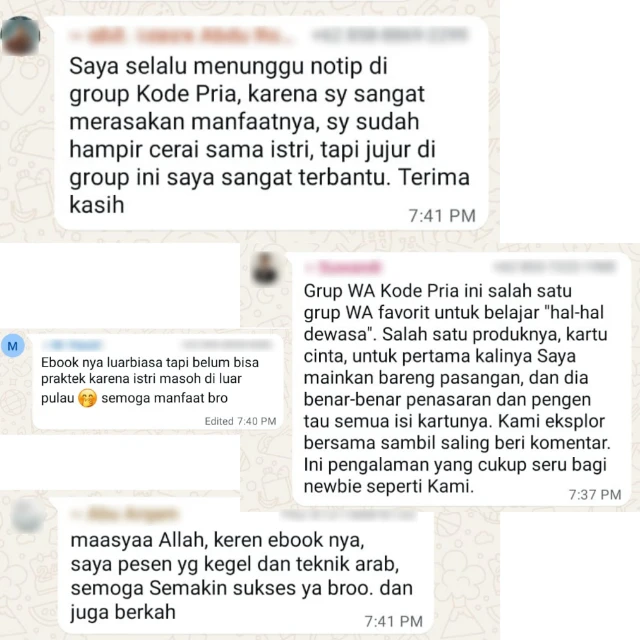Tap the 'Edited 7:40 PM' label

point(240,421)
